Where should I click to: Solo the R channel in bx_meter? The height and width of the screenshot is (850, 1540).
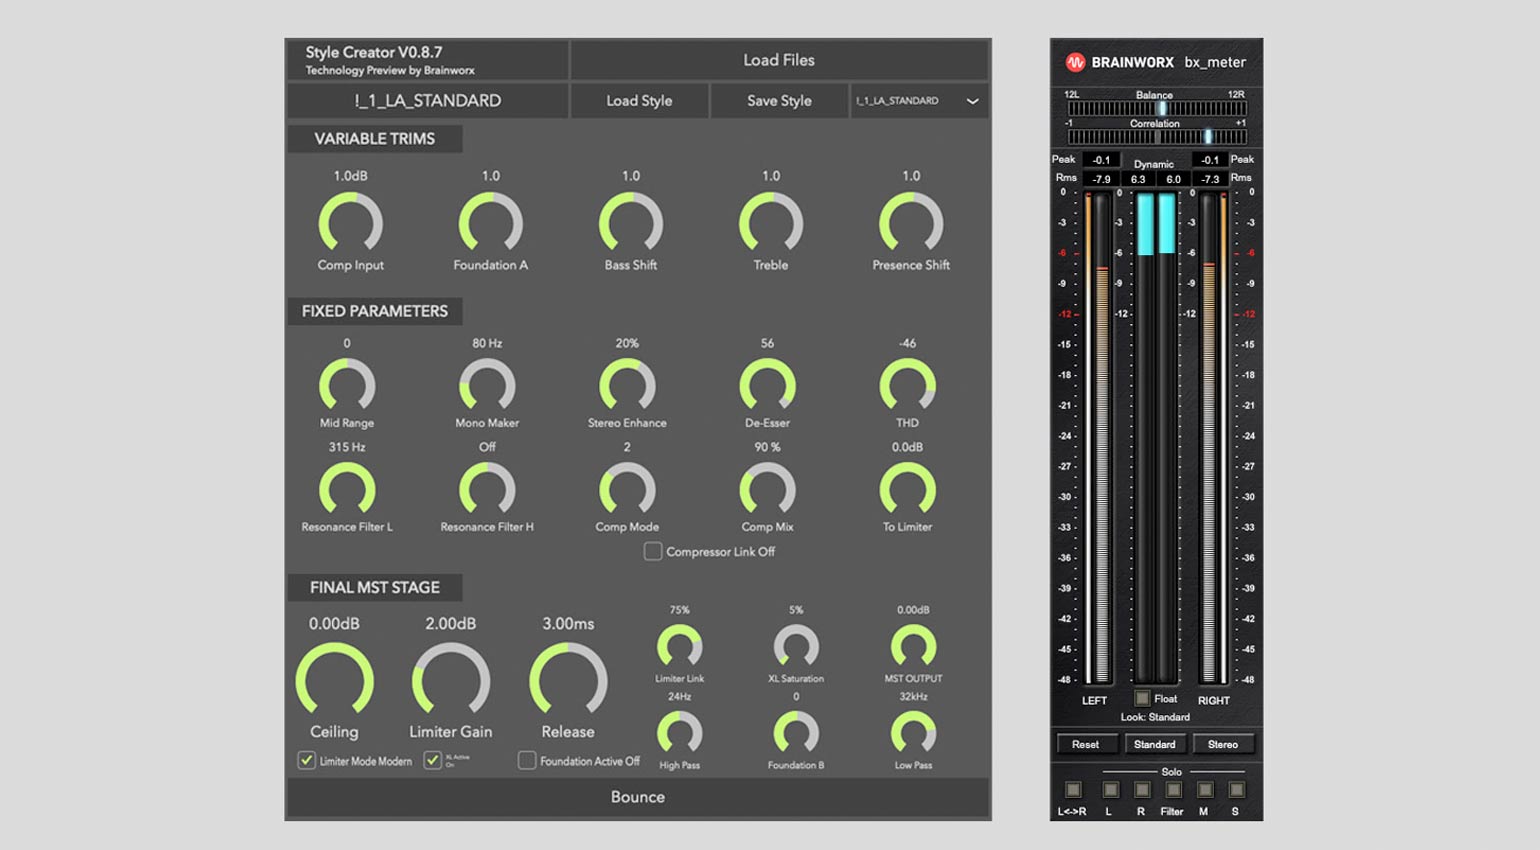pyautogui.click(x=1142, y=789)
